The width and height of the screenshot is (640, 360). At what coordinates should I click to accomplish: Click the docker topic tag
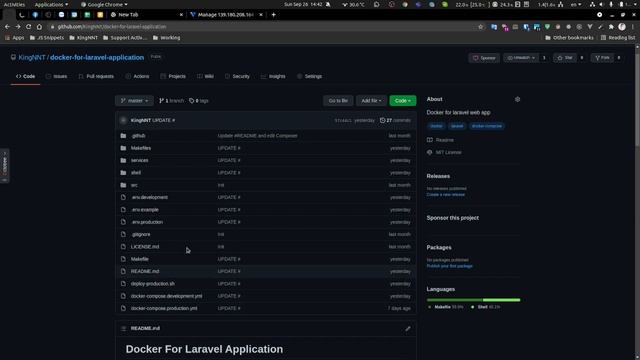(x=436, y=126)
